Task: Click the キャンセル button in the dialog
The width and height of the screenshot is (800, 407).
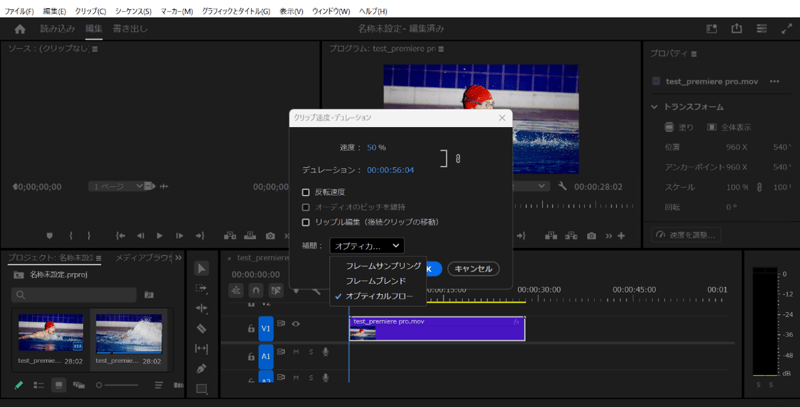Action: [473, 269]
